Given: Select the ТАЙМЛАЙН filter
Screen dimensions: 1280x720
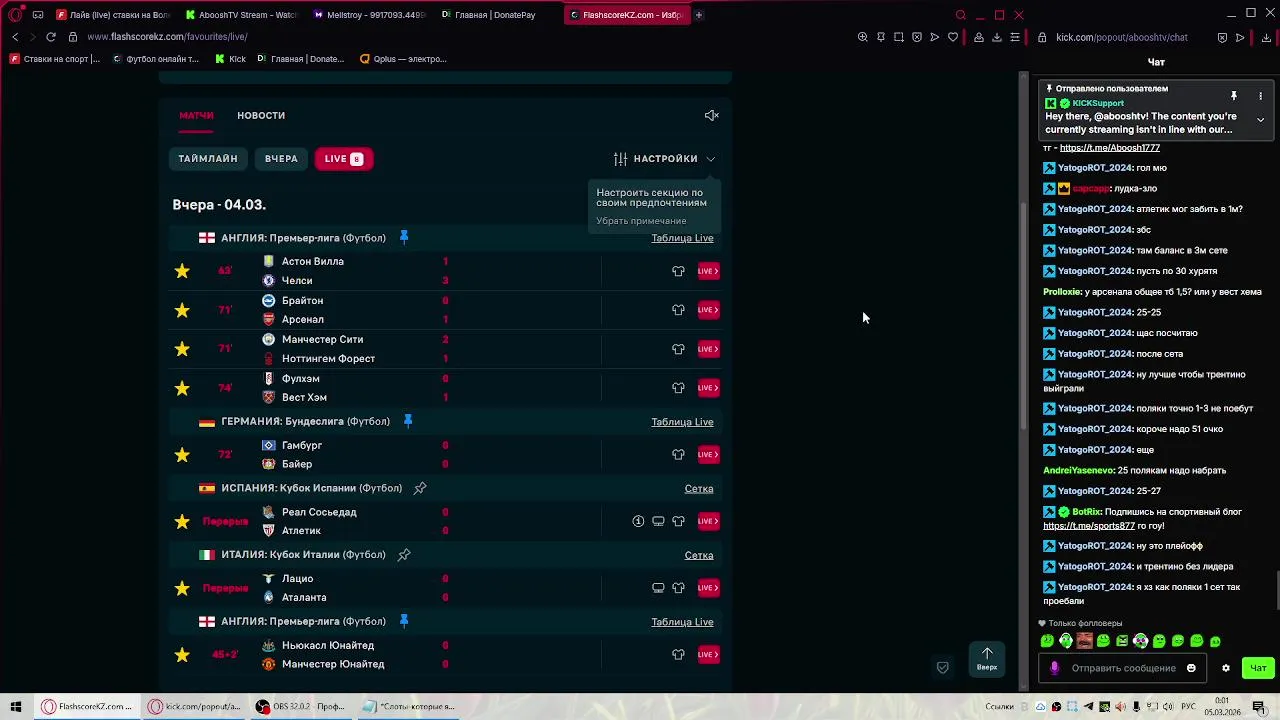Looking at the screenshot, I should [208, 158].
